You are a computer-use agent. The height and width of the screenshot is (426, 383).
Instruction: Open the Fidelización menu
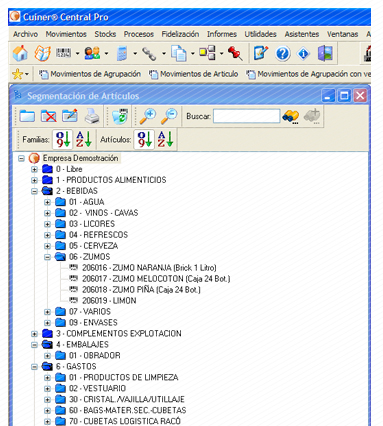point(180,34)
